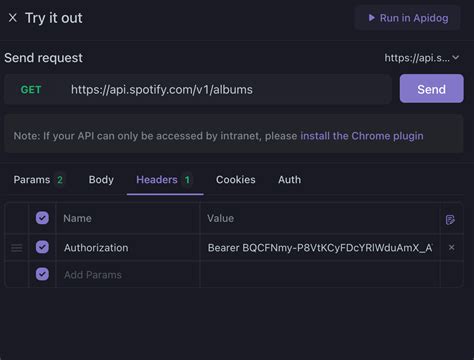
Task: Expand the https://api.s... server dropdown
Action: coord(422,58)
